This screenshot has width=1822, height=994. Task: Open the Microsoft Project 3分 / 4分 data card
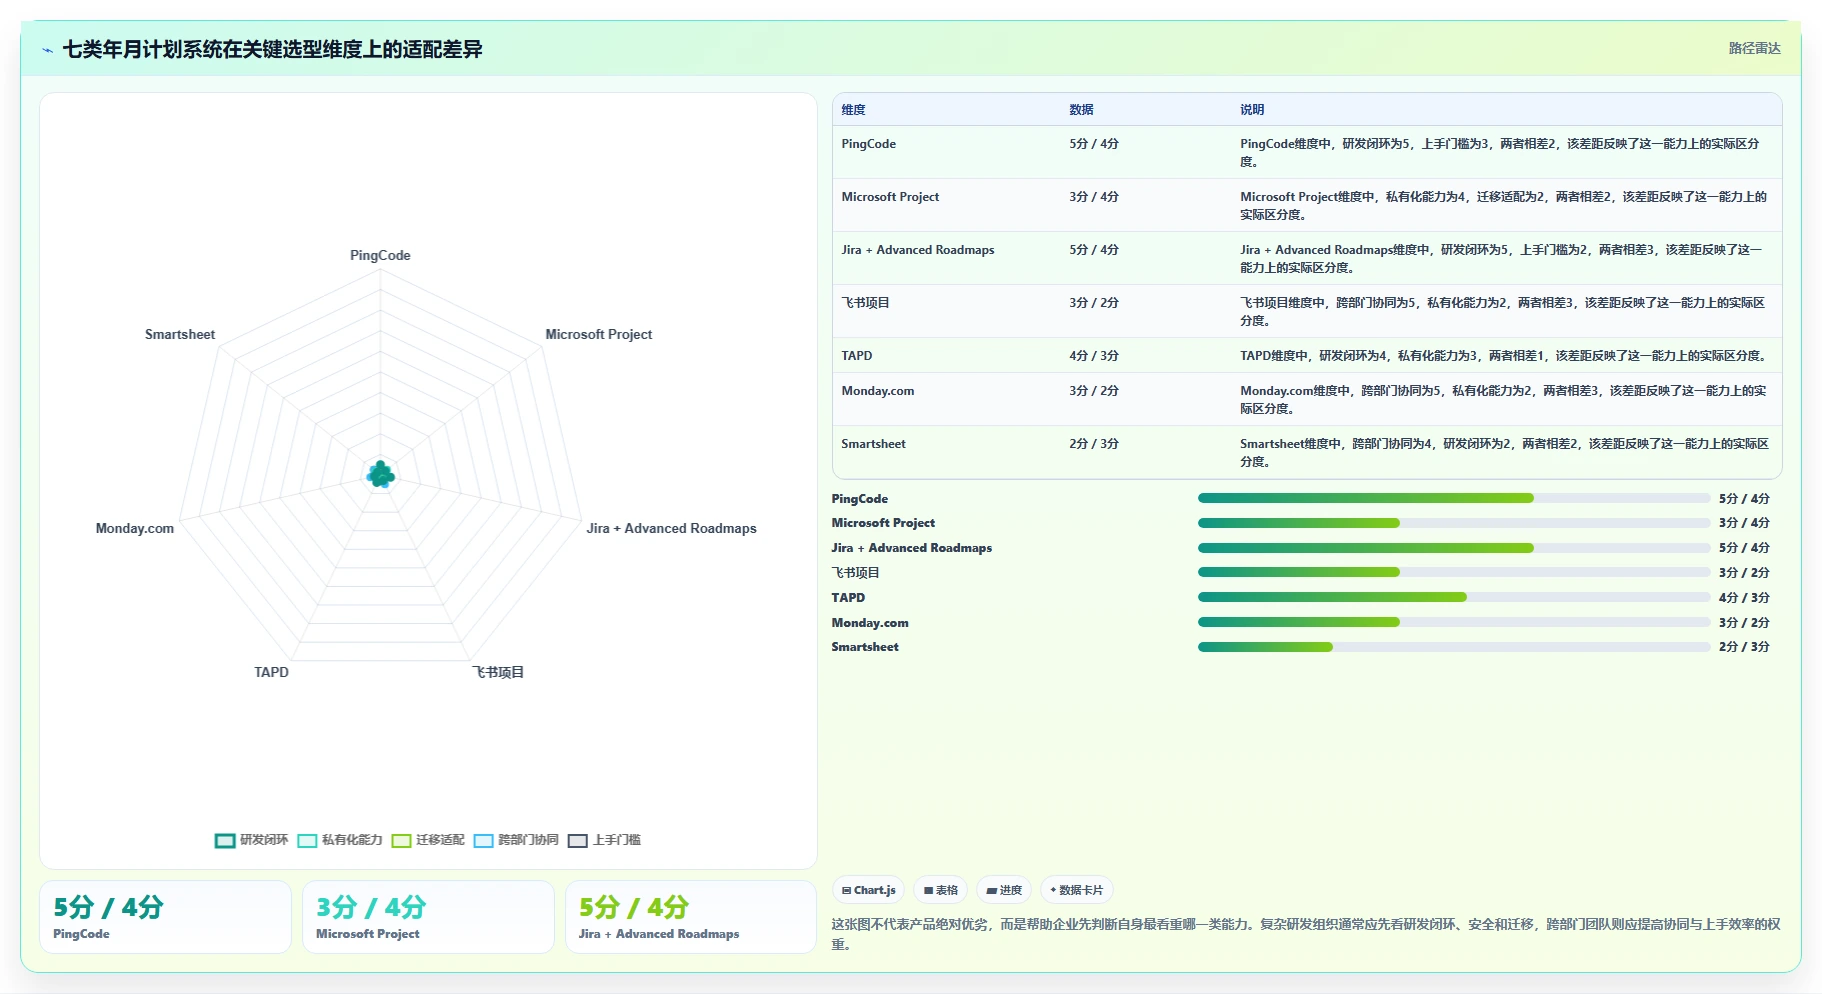click(428, 917)
